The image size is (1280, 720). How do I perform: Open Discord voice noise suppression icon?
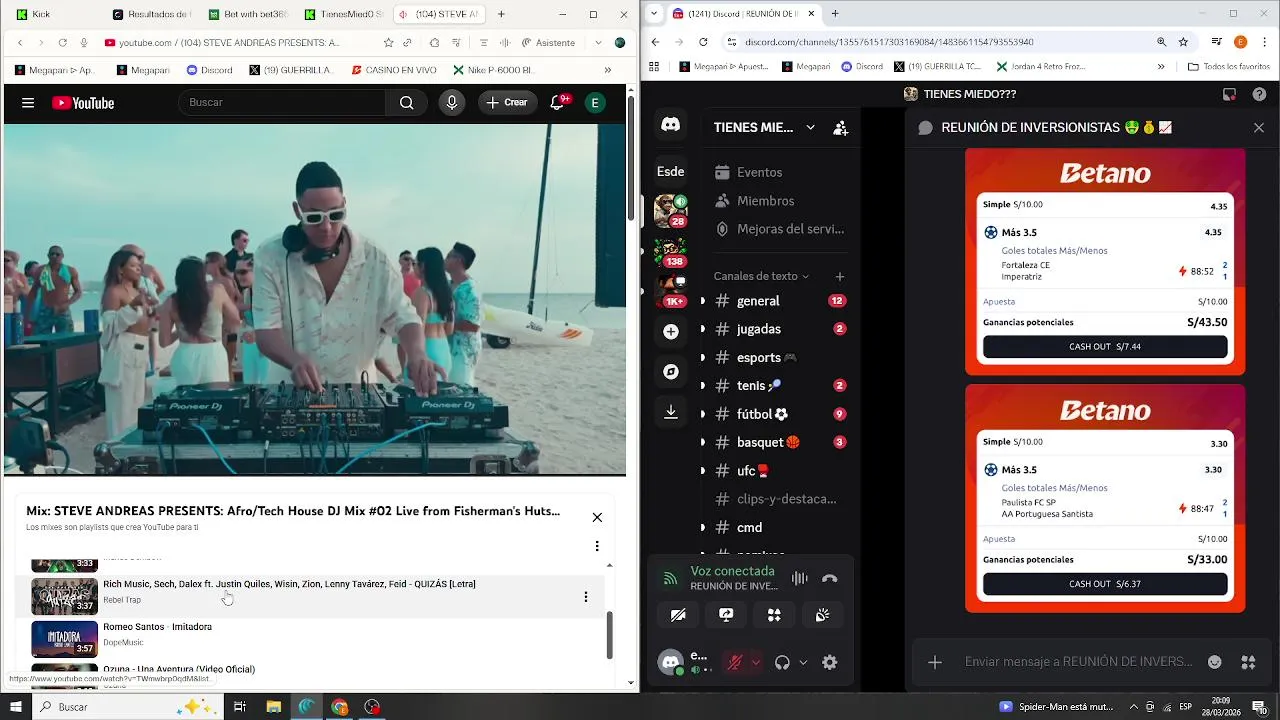[800, 578]
